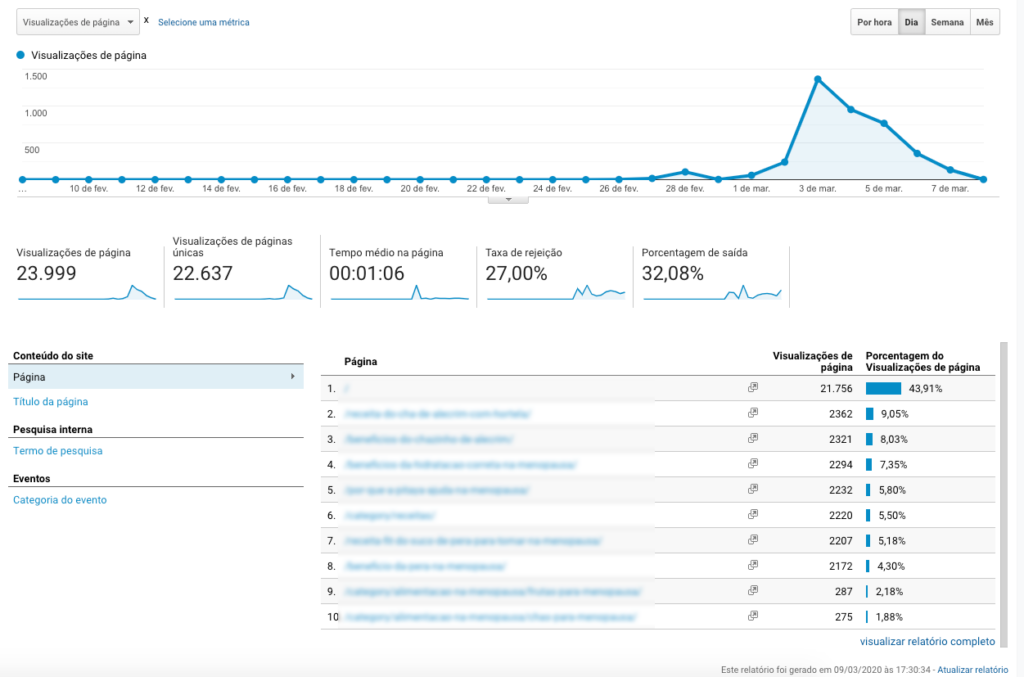Open external link icon for row 7
This screenshot has height=677, width=1024.
(753, 540)
